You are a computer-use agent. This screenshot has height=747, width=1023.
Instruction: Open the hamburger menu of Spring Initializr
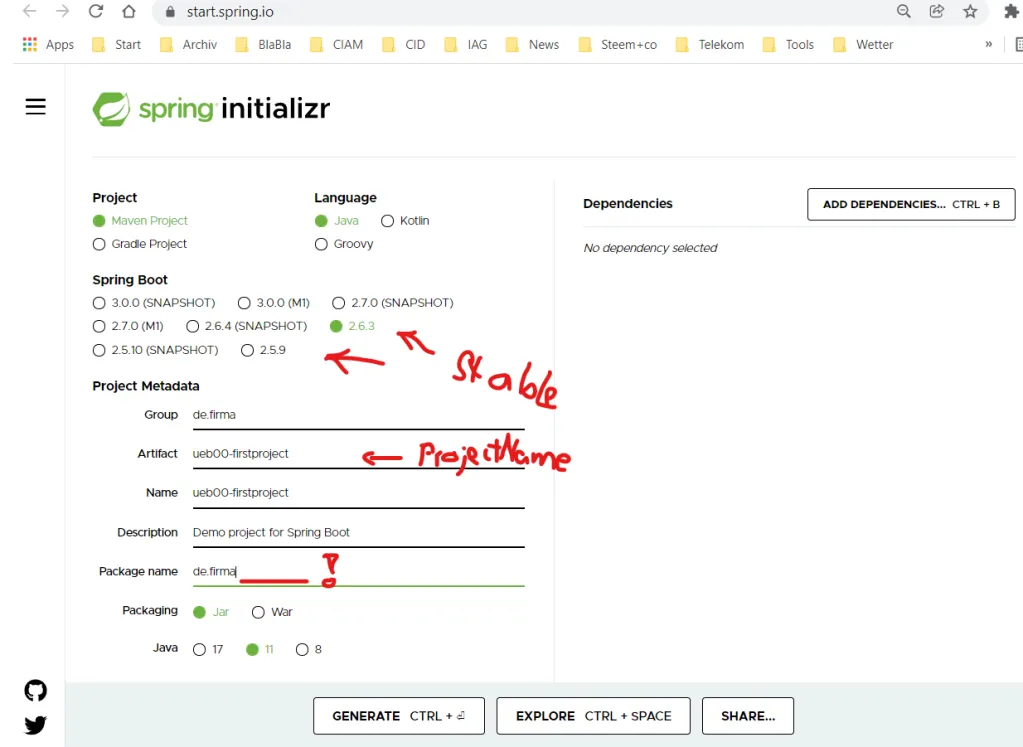[36, 106]
